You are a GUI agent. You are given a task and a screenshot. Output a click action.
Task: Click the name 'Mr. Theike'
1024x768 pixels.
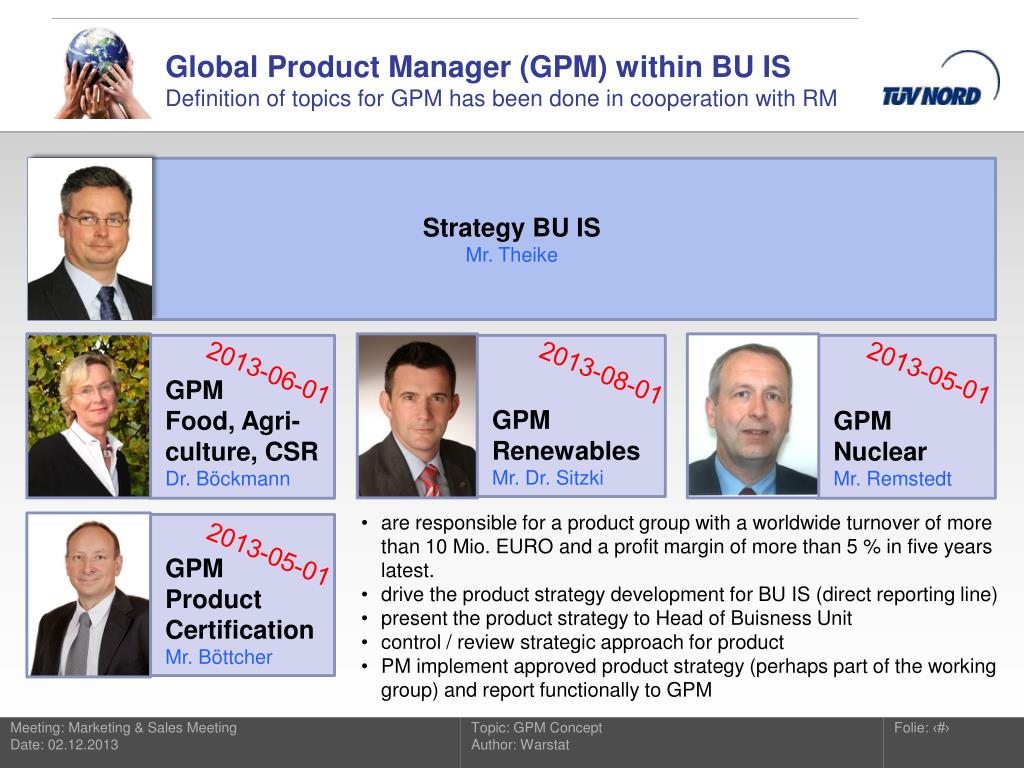pyautogui.click(x=511, y=255)
